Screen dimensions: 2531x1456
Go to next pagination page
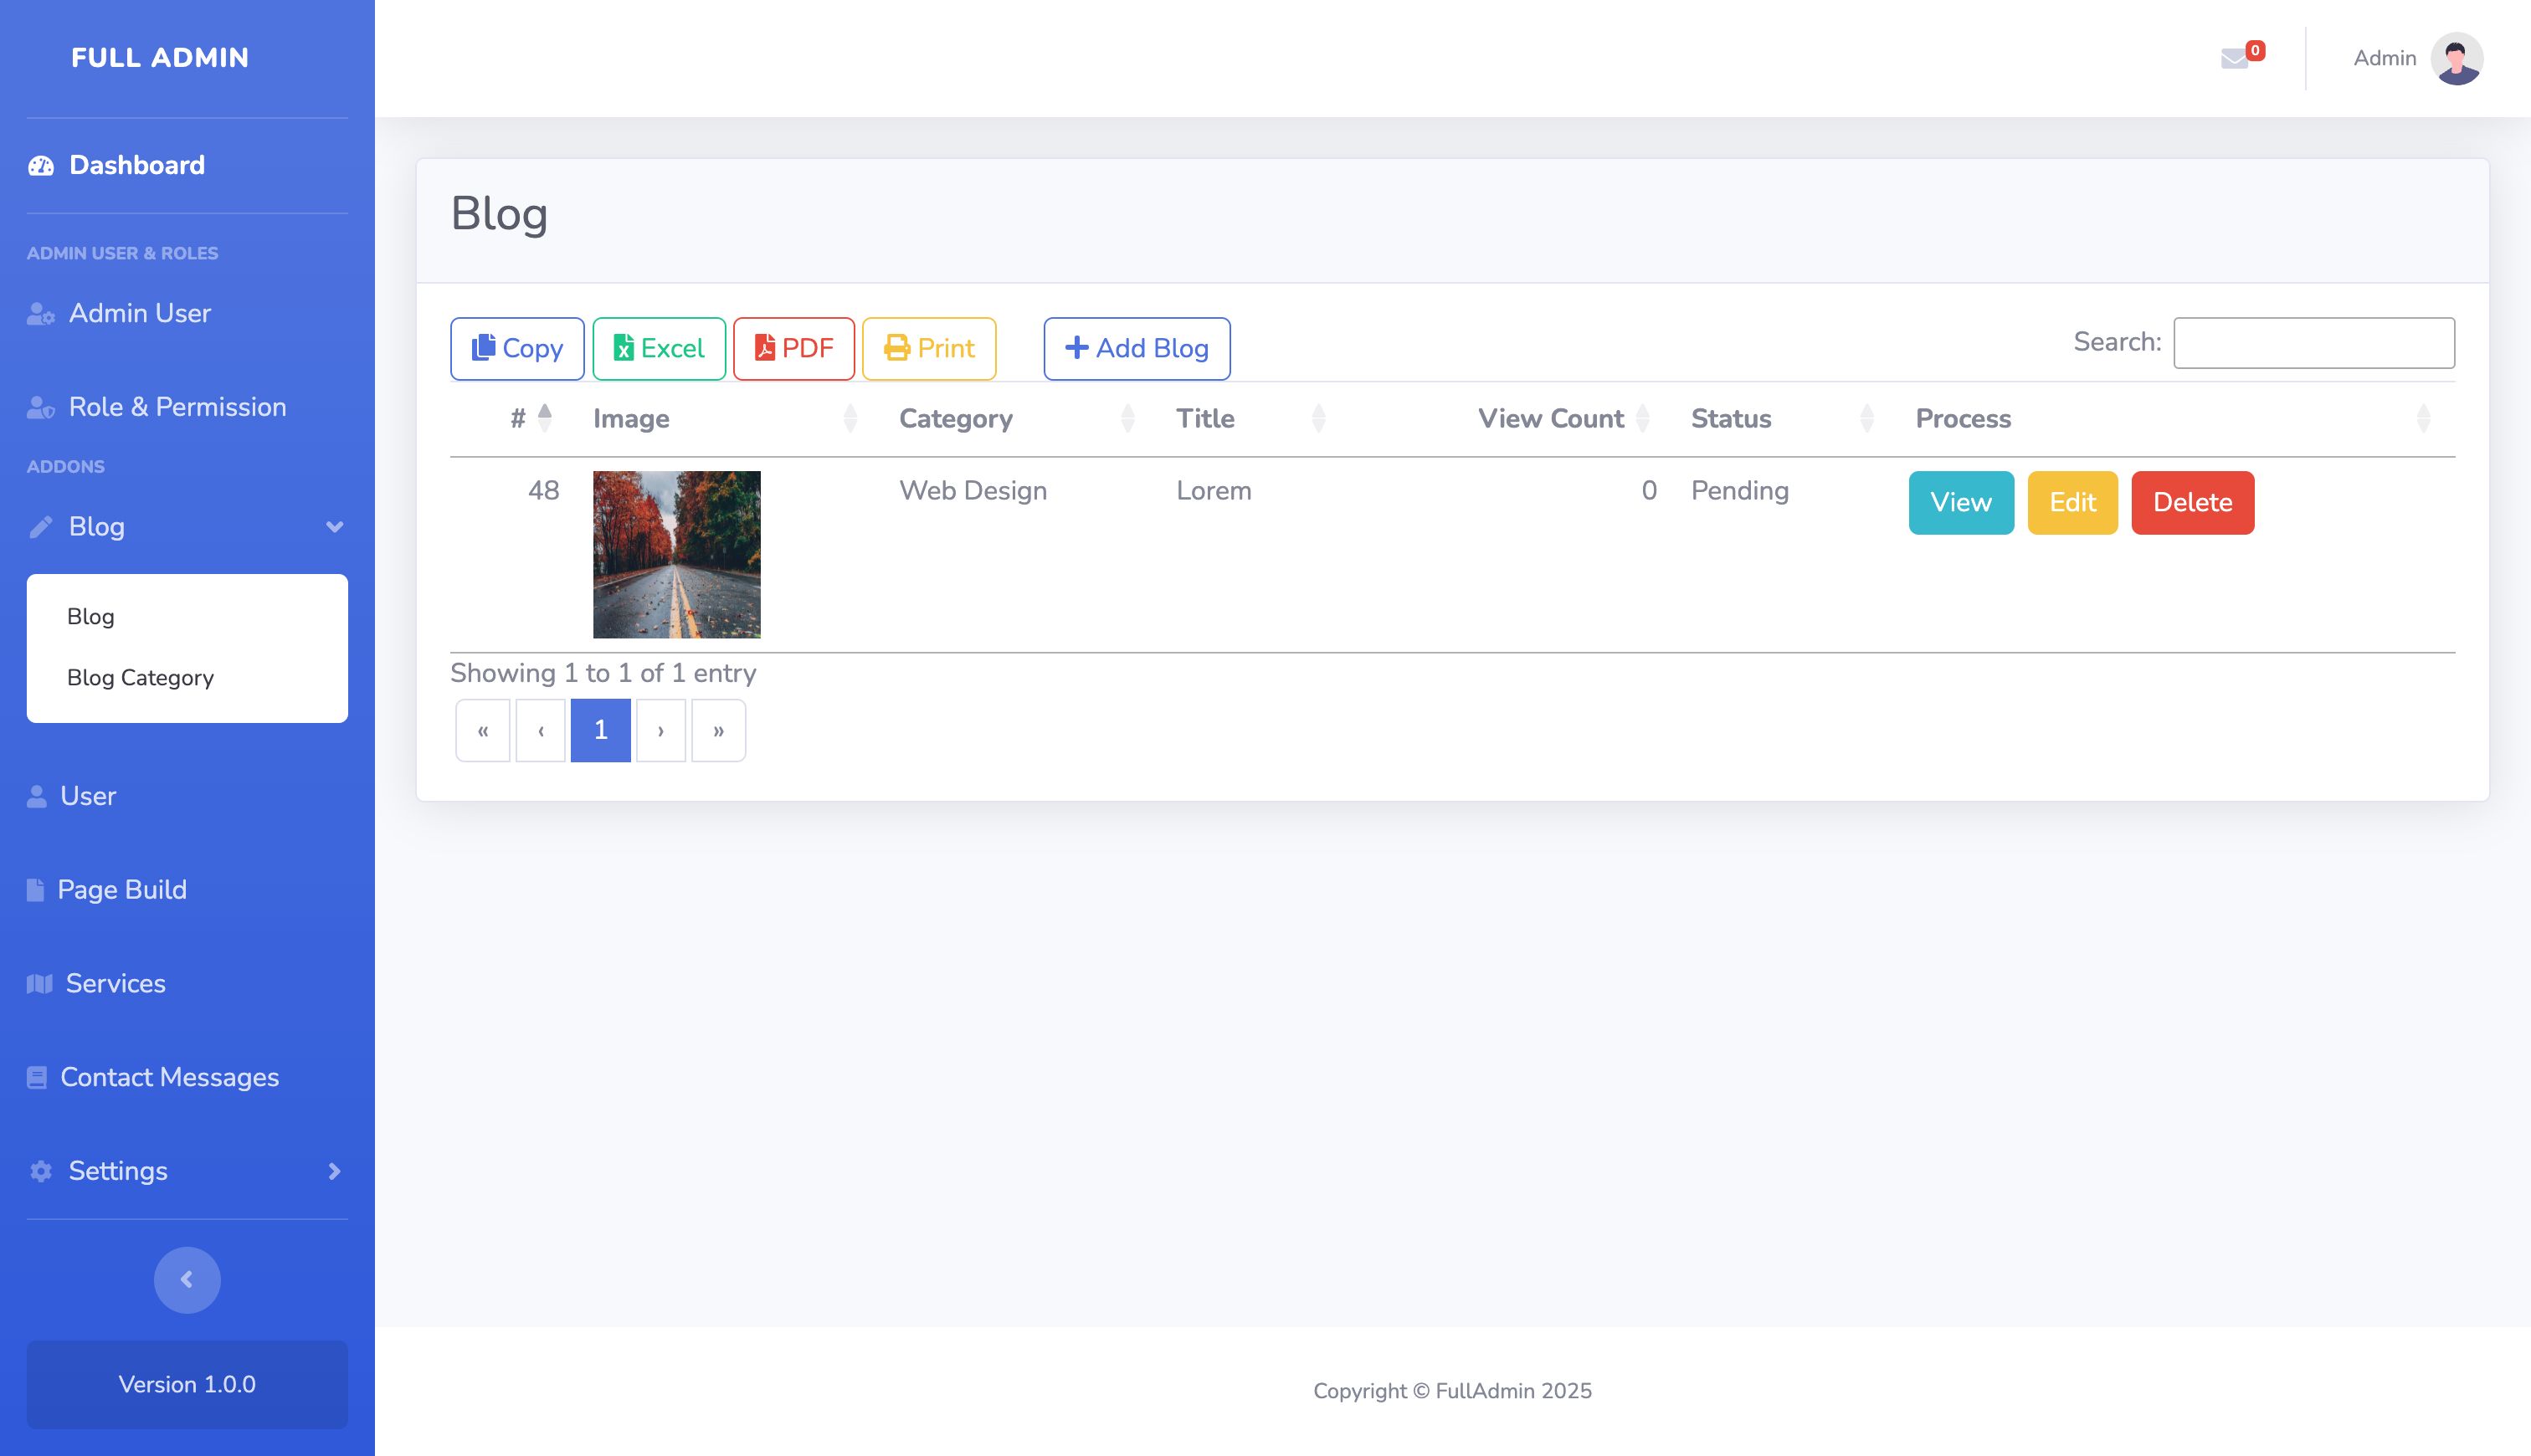[x=661, y=731]
